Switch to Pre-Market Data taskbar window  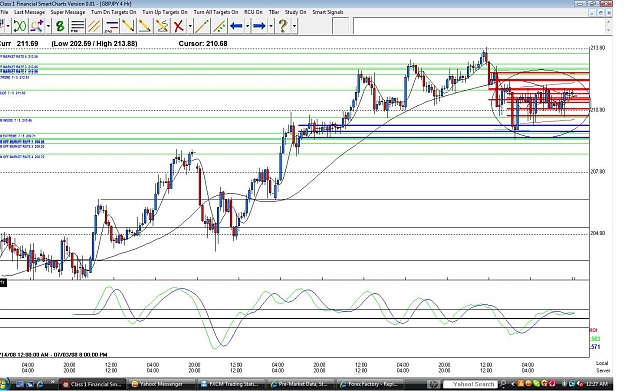(300, 384)
